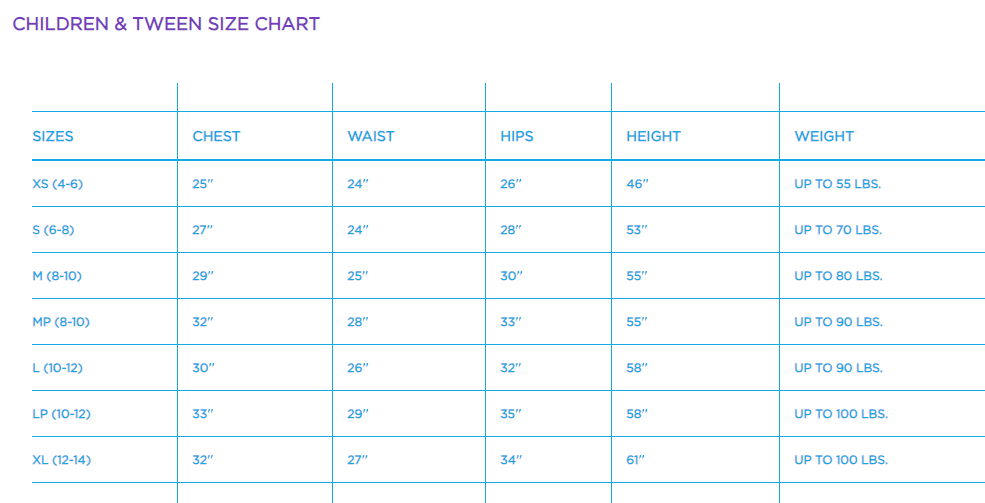Select the LP (10-12) size label
This screenshot has width=985, height=503.
(61, 414)
